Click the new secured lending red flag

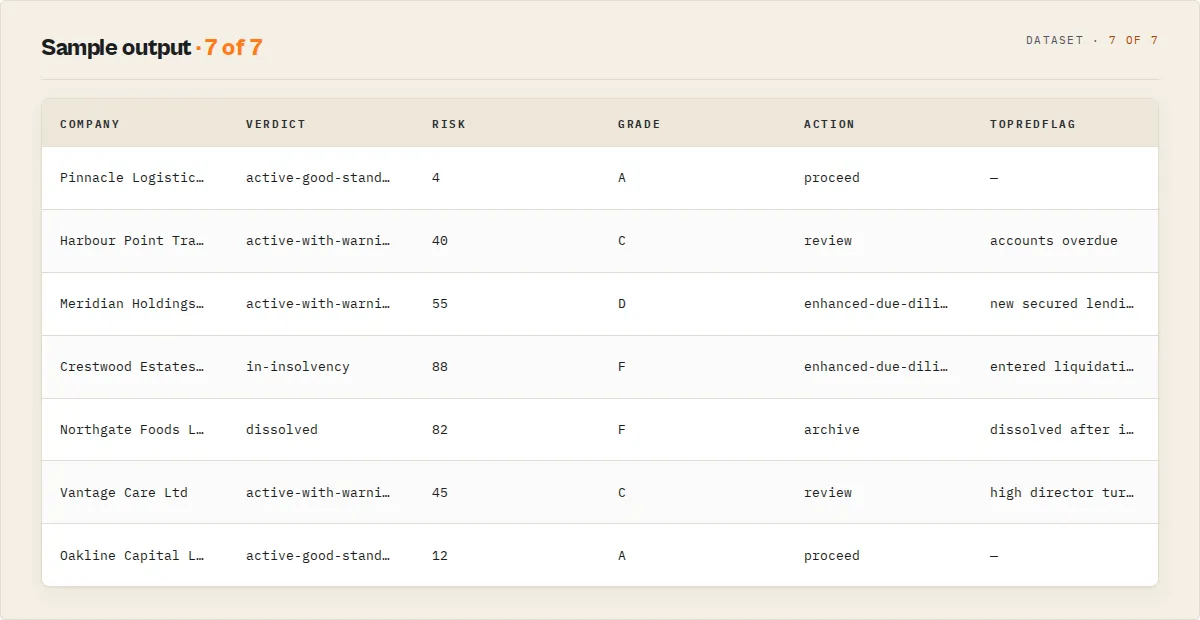click(1062, 304)
